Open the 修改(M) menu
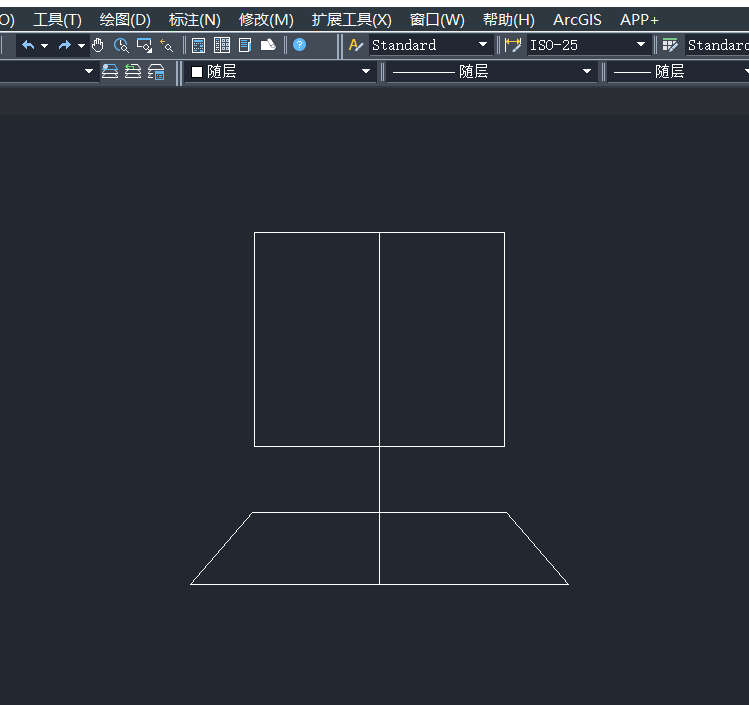This screenshot has height=705, width=749. [266, 20]
